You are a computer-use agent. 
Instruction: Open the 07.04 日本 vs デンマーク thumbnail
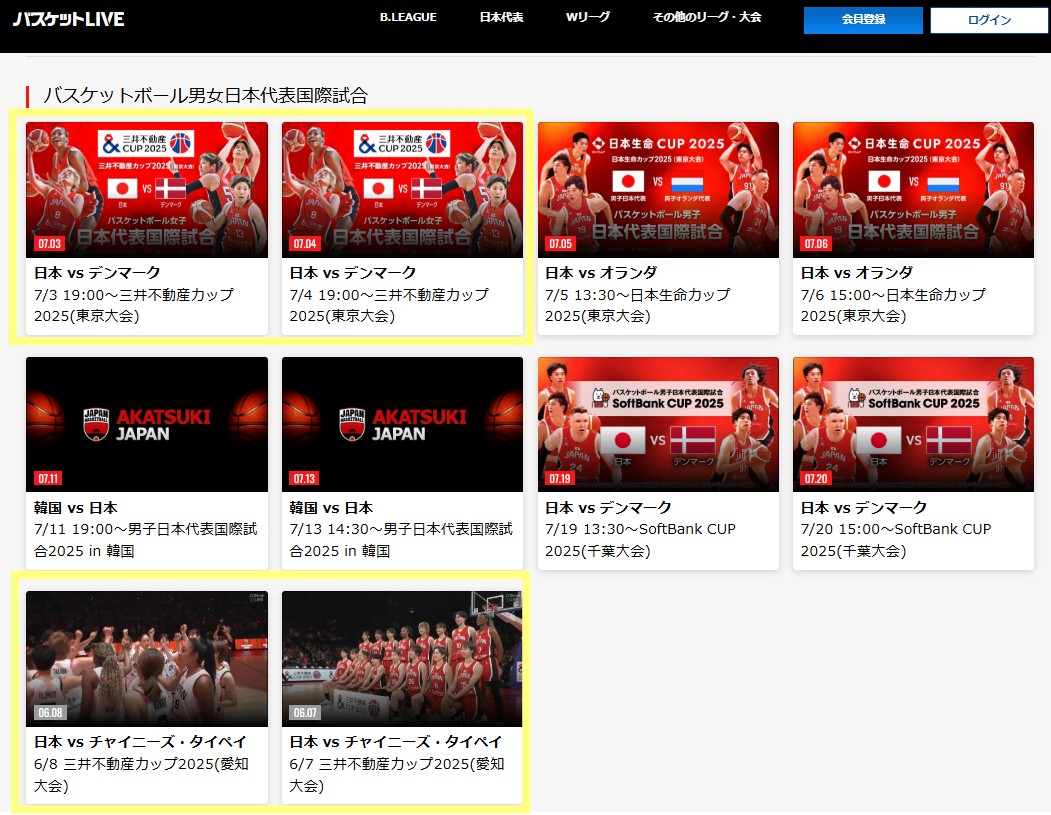click(x=402, y=190)
